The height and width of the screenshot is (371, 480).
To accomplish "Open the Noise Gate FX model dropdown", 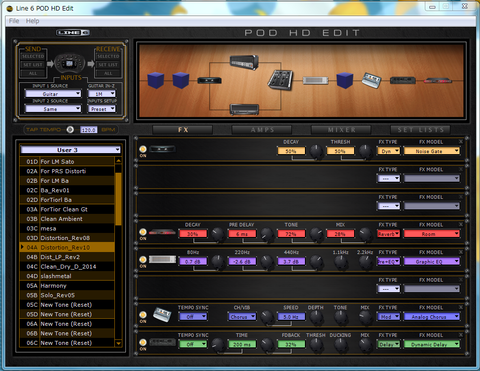I will click(432, 151).
